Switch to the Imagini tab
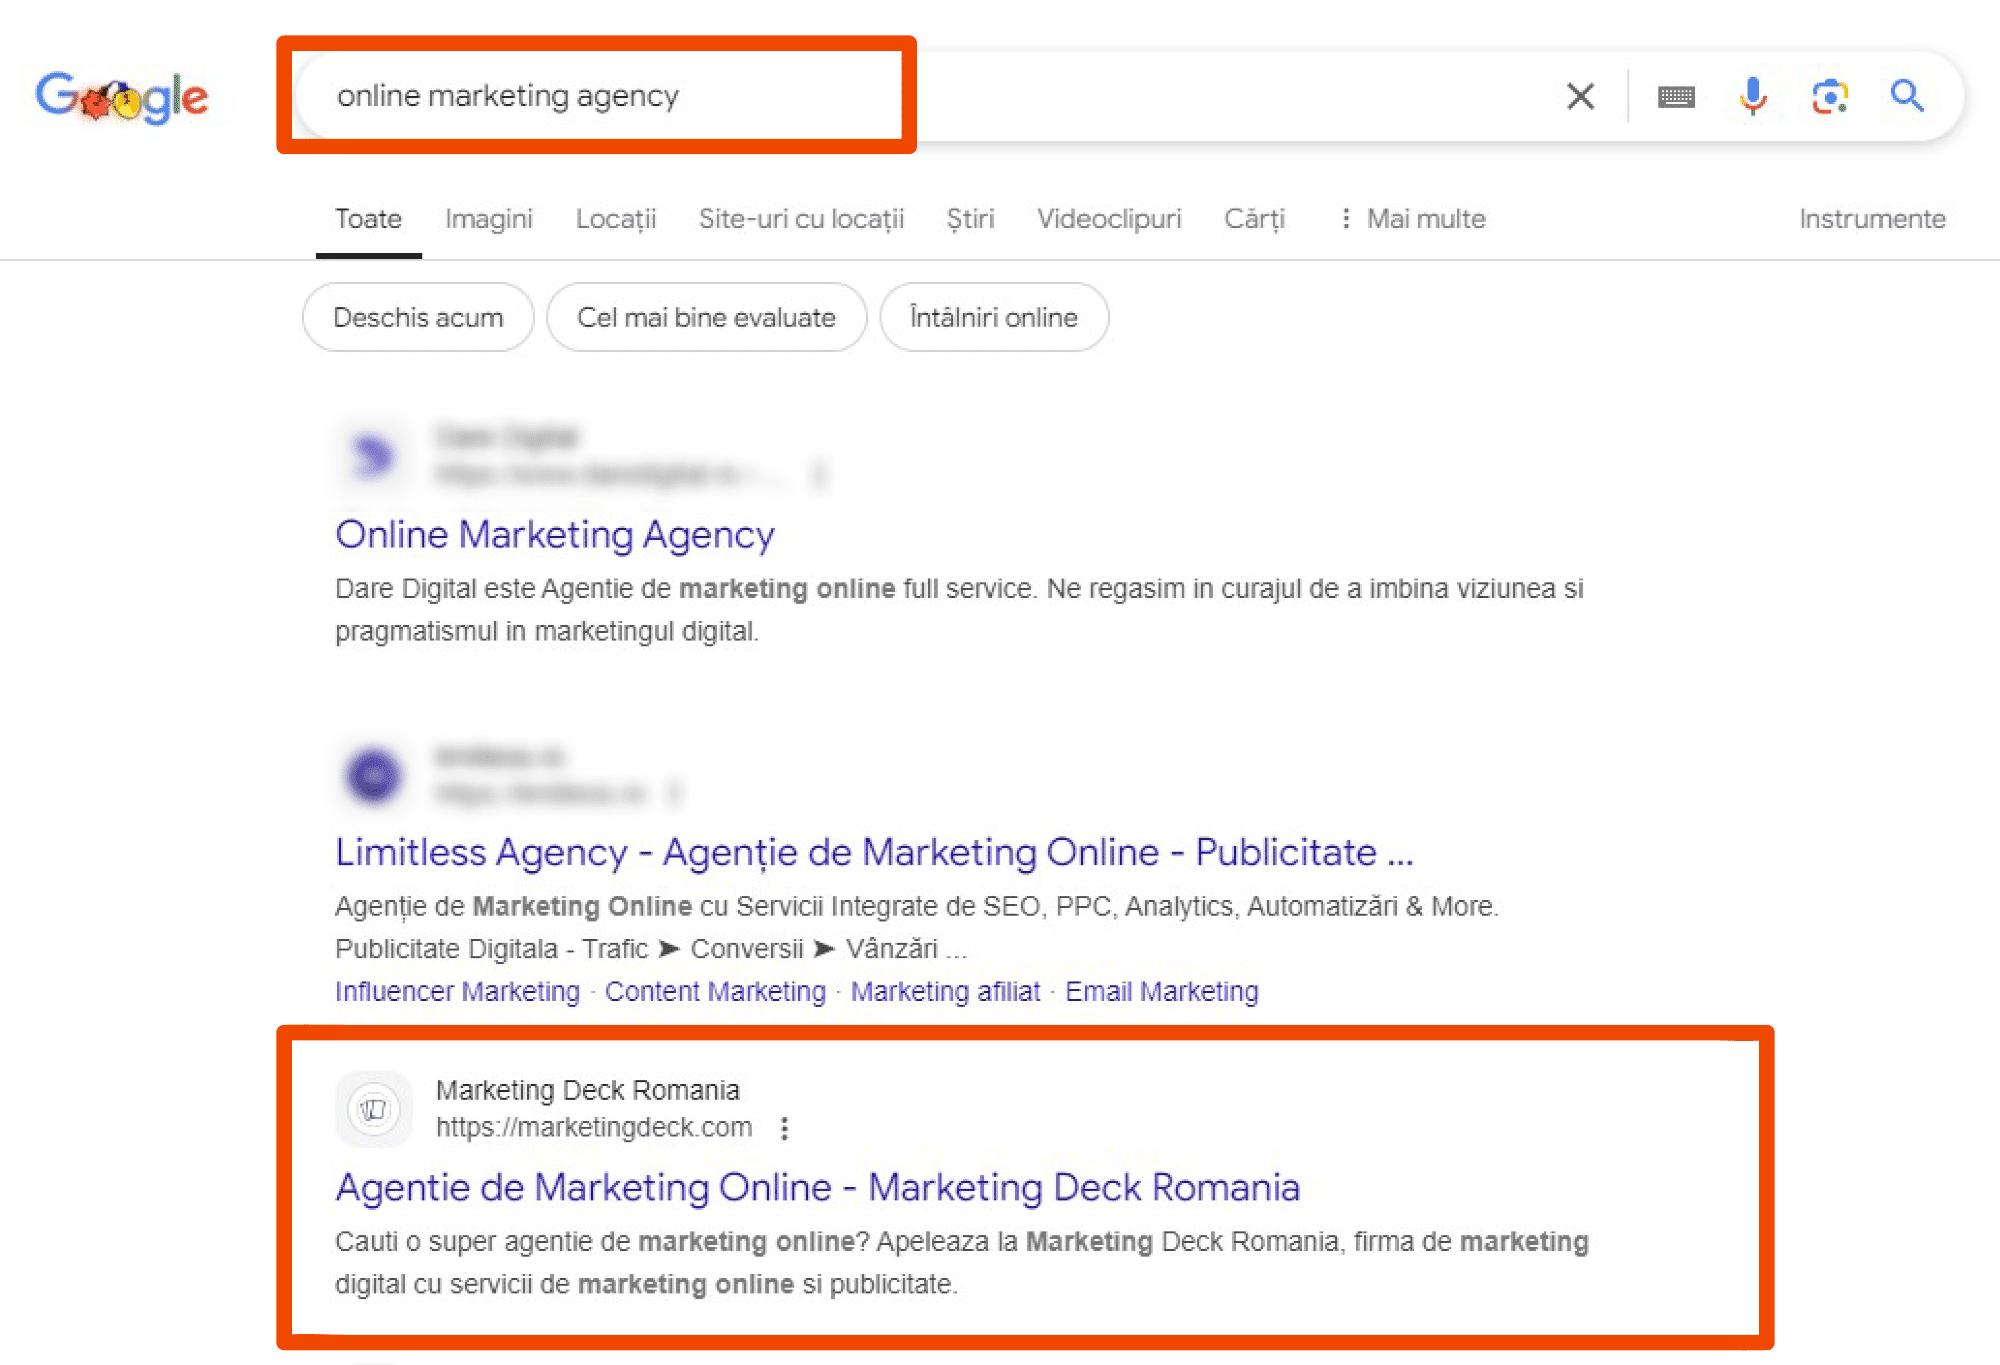This screenshot has height=1365, width=2000. [489, 219]
